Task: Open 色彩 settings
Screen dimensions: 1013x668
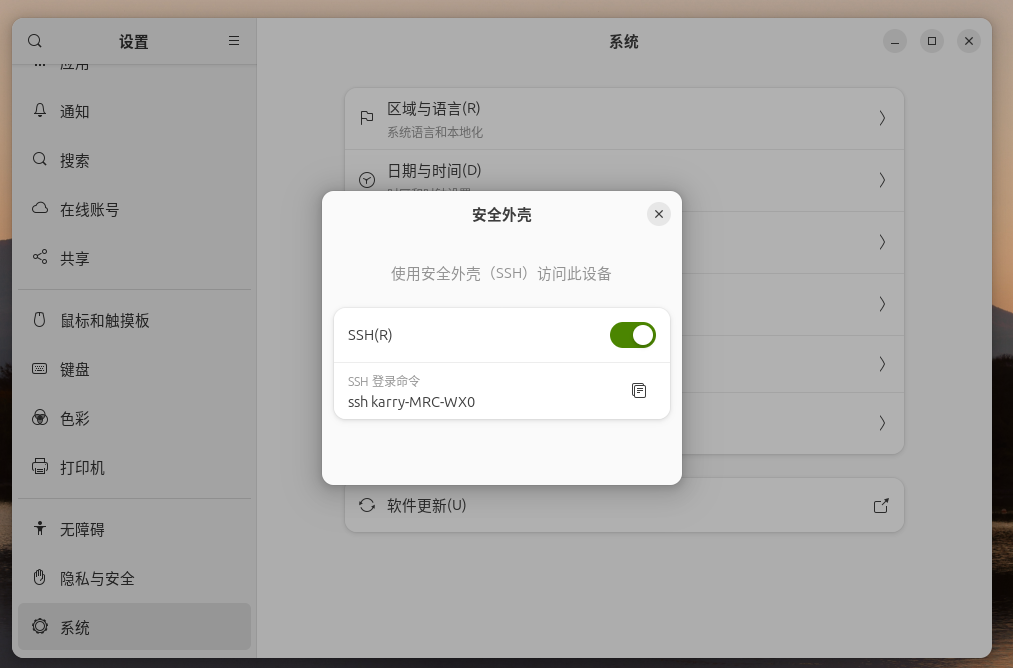Action: [x=134, y=419]
